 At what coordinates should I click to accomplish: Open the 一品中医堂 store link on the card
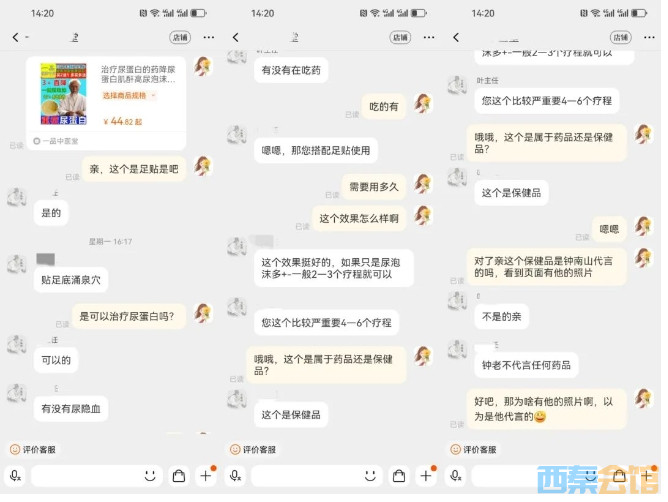point(56,141)
